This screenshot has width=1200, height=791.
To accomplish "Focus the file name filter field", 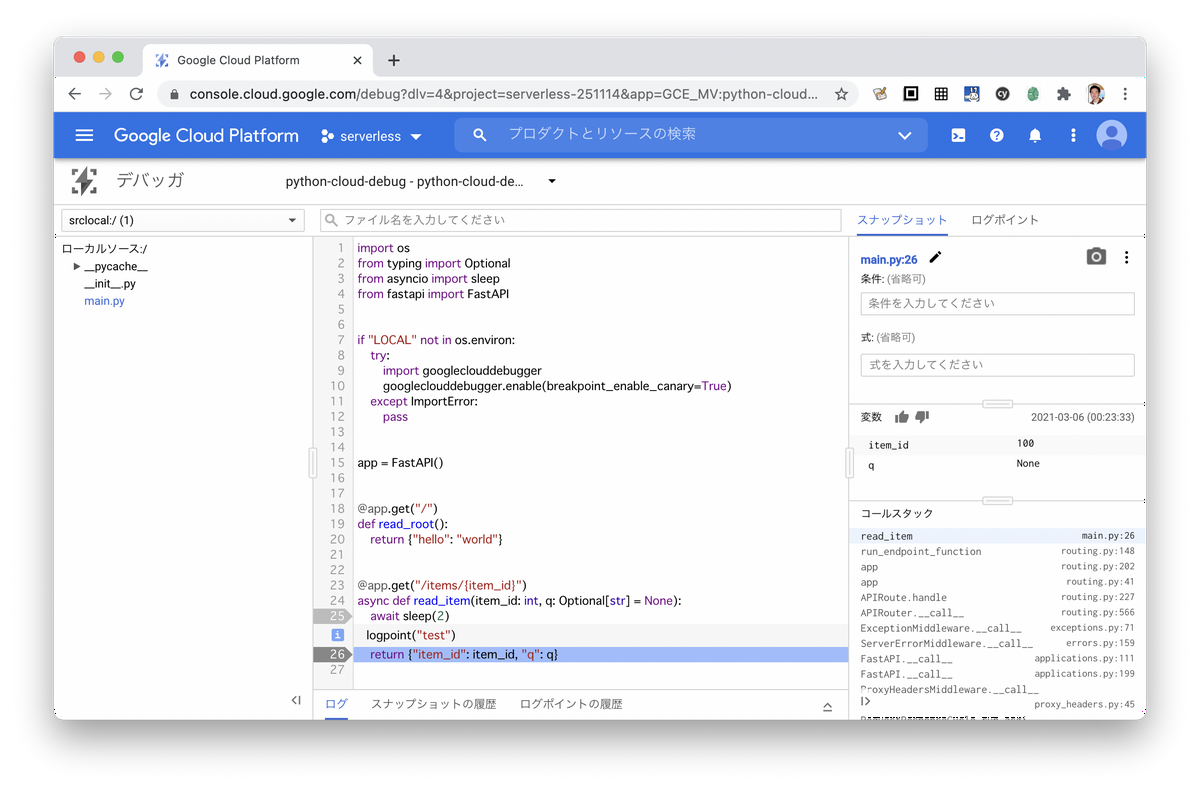I will [581, 220].
